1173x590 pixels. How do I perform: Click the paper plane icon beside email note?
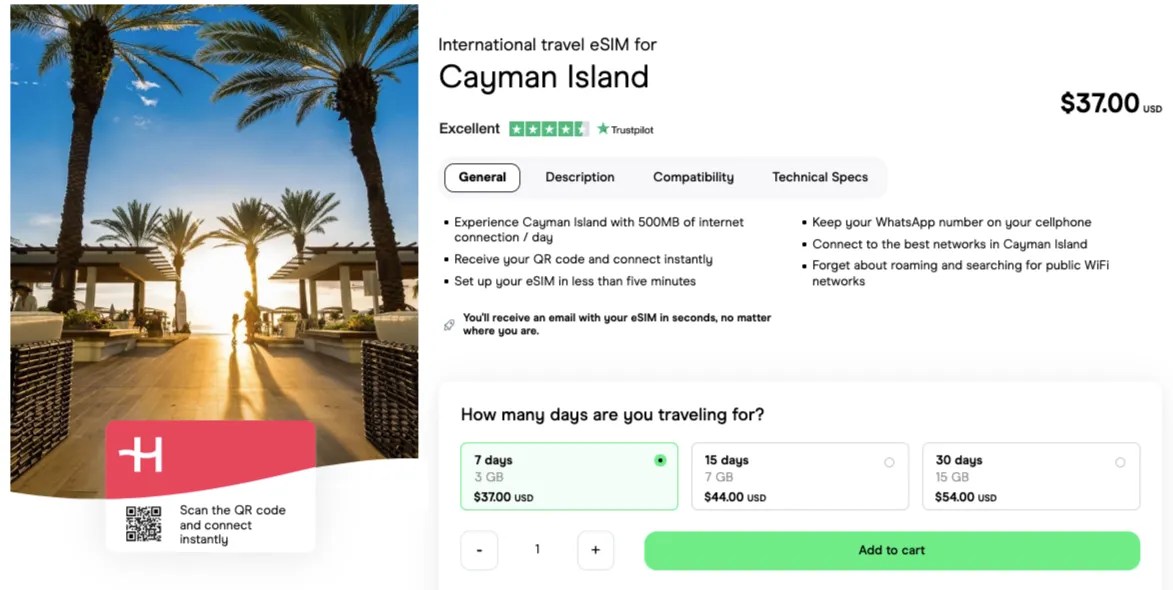click(449, 322)
